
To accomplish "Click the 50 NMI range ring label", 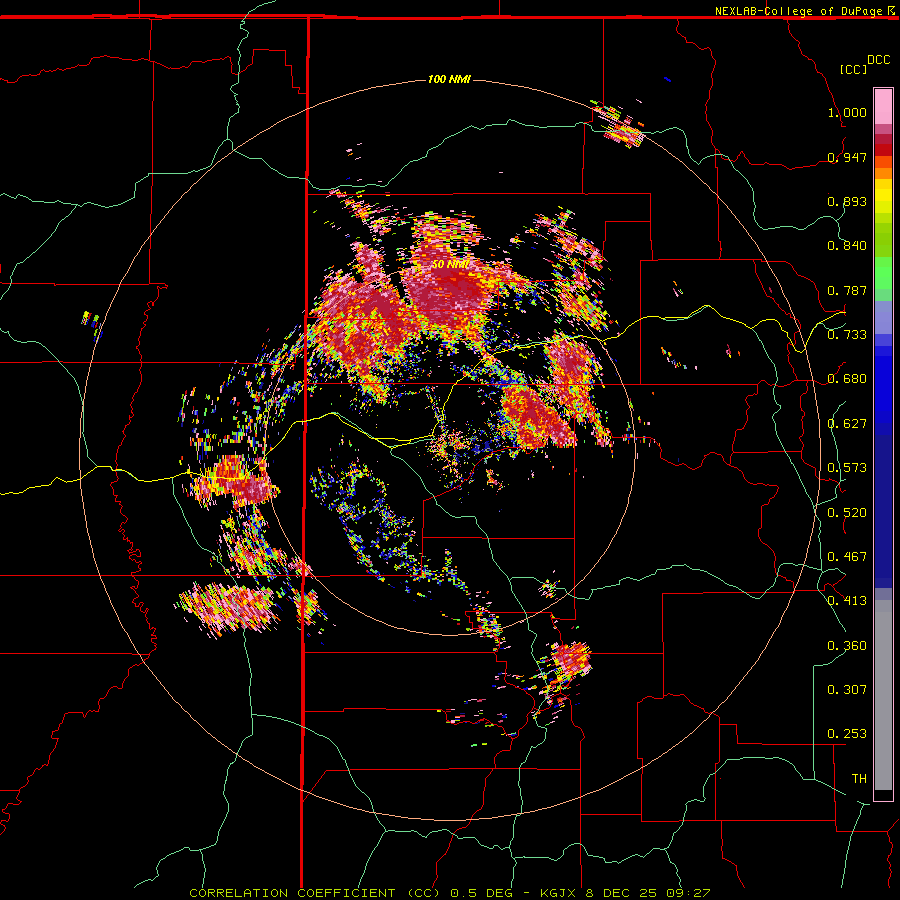I will point(451,264).
